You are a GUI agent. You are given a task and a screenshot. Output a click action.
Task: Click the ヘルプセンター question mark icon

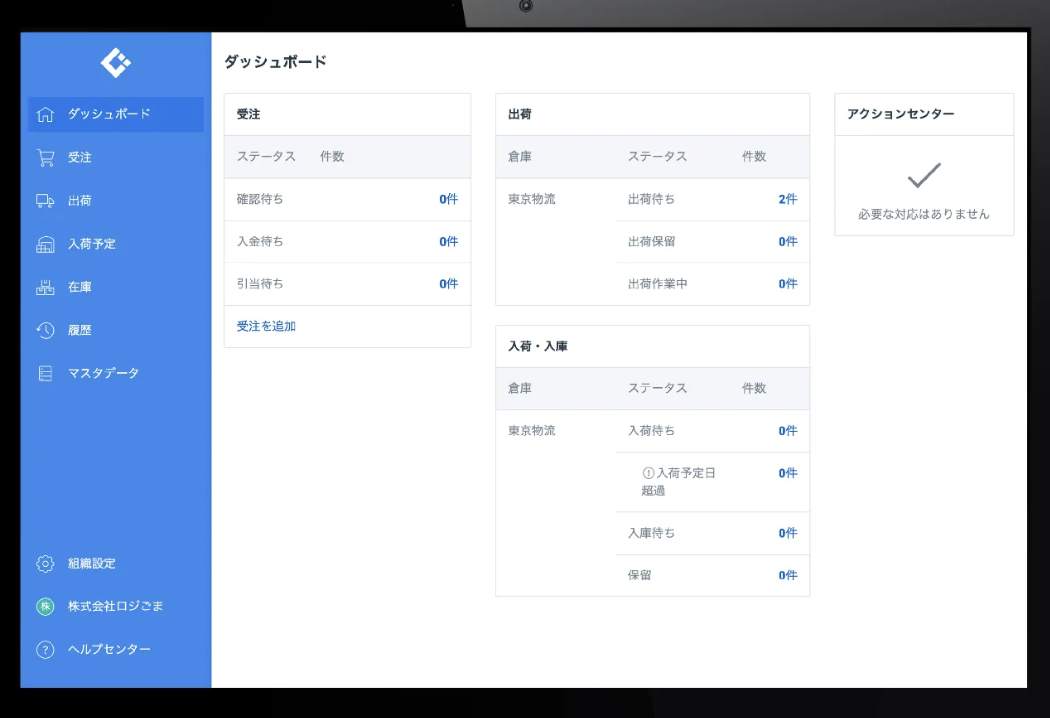click(x=44, y=650)
